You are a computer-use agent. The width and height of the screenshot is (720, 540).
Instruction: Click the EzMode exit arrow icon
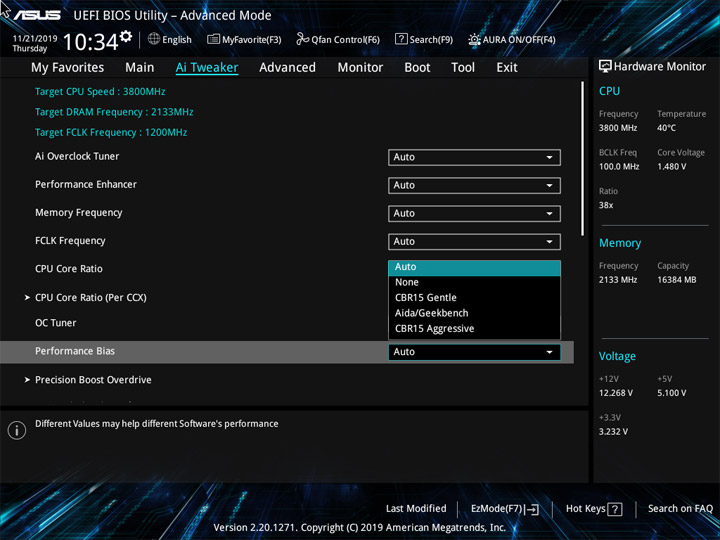tap(532, 509)
